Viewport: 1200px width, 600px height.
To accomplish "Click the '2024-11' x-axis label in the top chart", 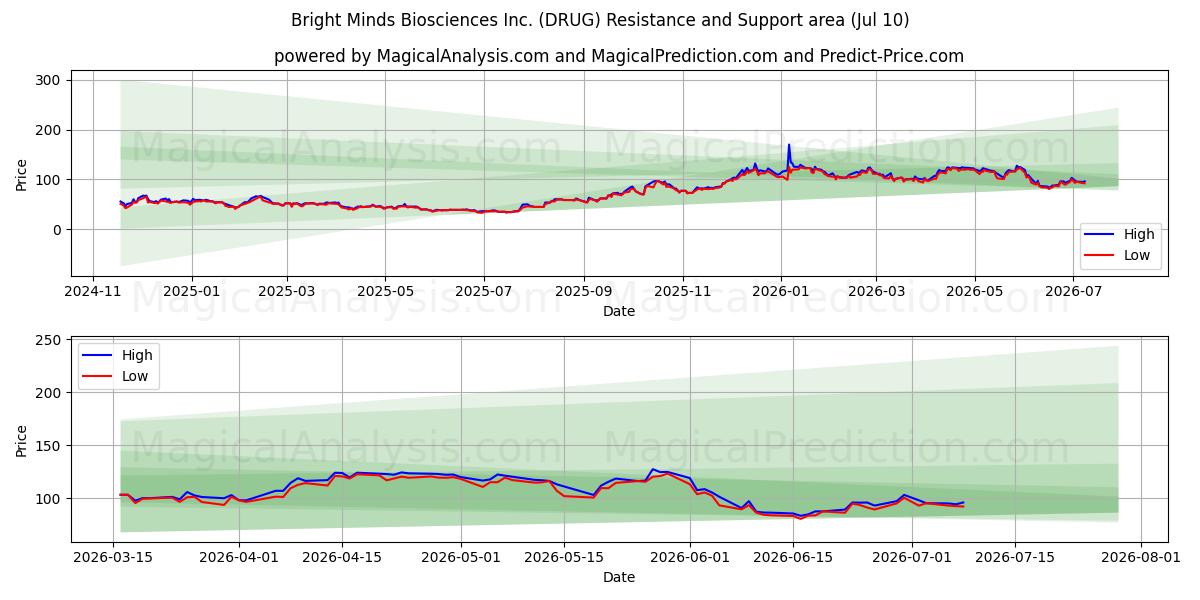I will tap(93, 291).
